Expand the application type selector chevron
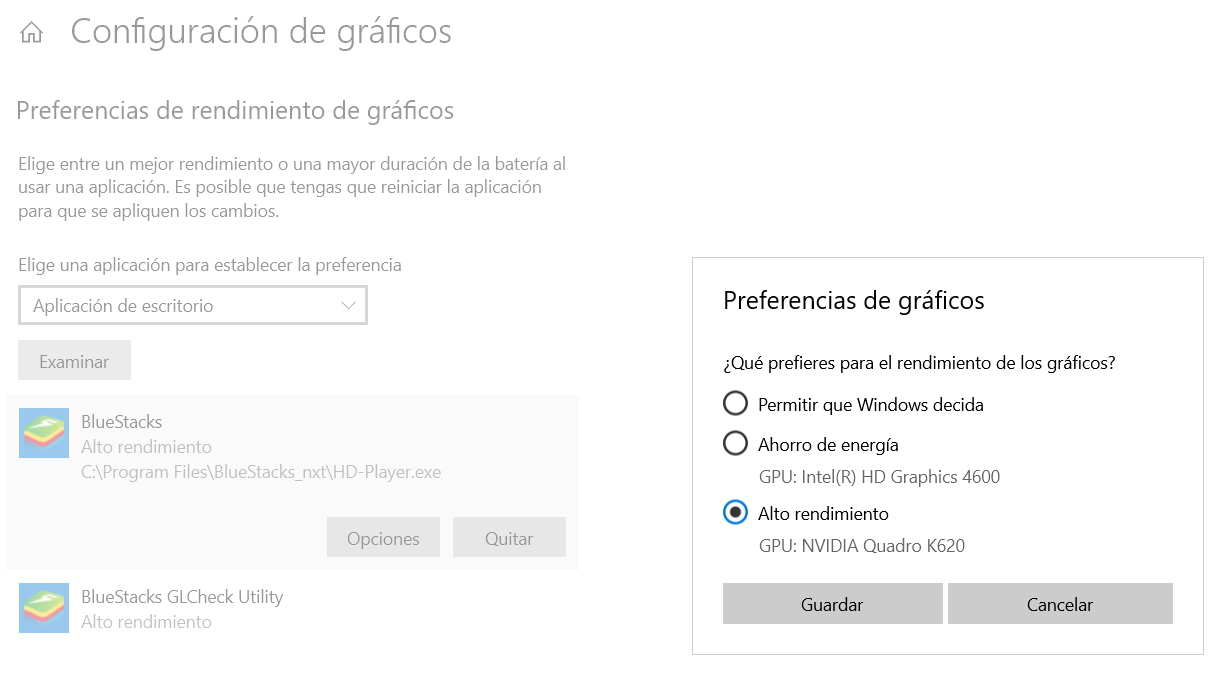This screenshot has height=673, width=1223. tap(349, 305)
